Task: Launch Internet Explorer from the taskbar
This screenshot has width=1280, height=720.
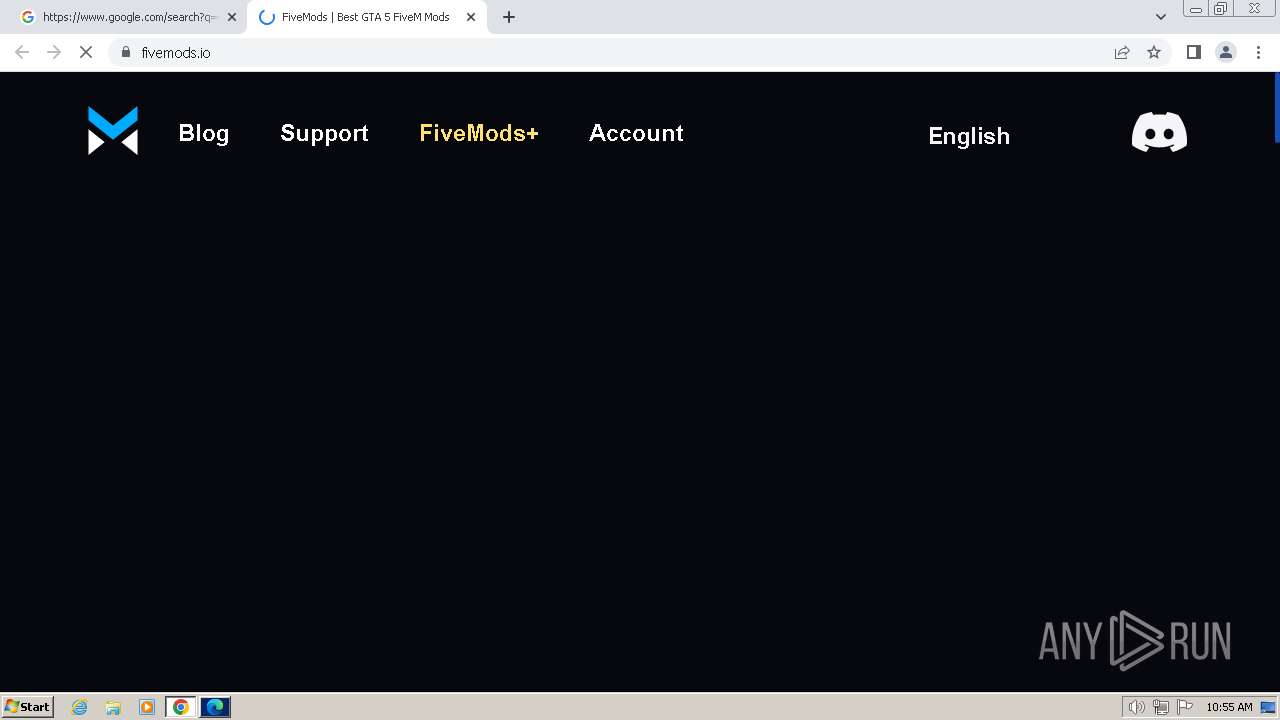Action: pyautogui.click(x=80, y=707)
